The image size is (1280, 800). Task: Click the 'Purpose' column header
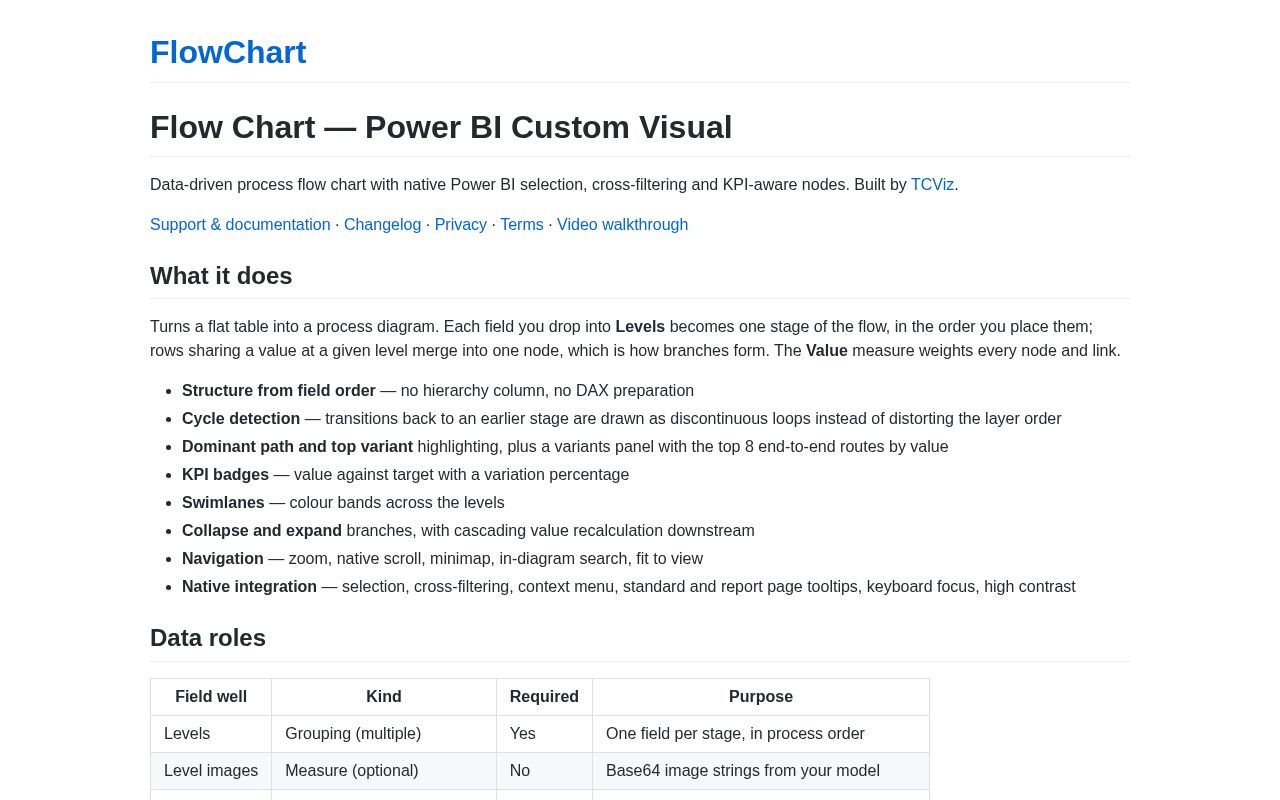click(x=761, y=697)
